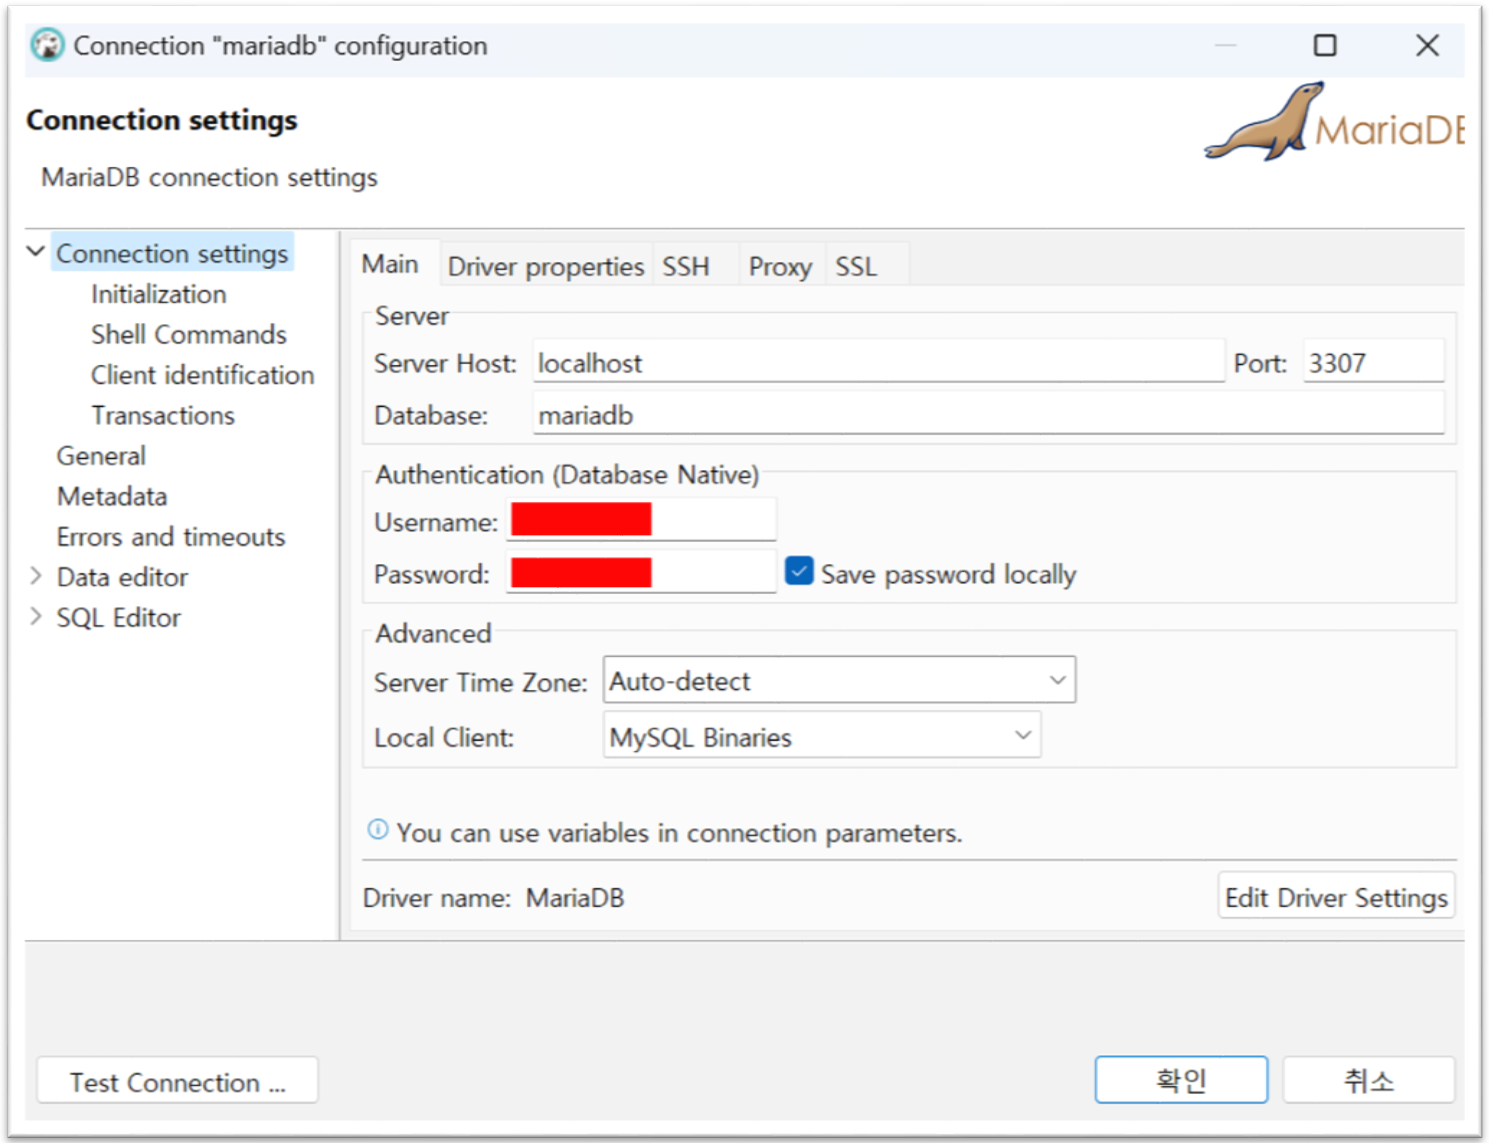This screenshot has width=1489, height=1143.
Task: Select Connection settings in the tree
Action: point(172,253)
